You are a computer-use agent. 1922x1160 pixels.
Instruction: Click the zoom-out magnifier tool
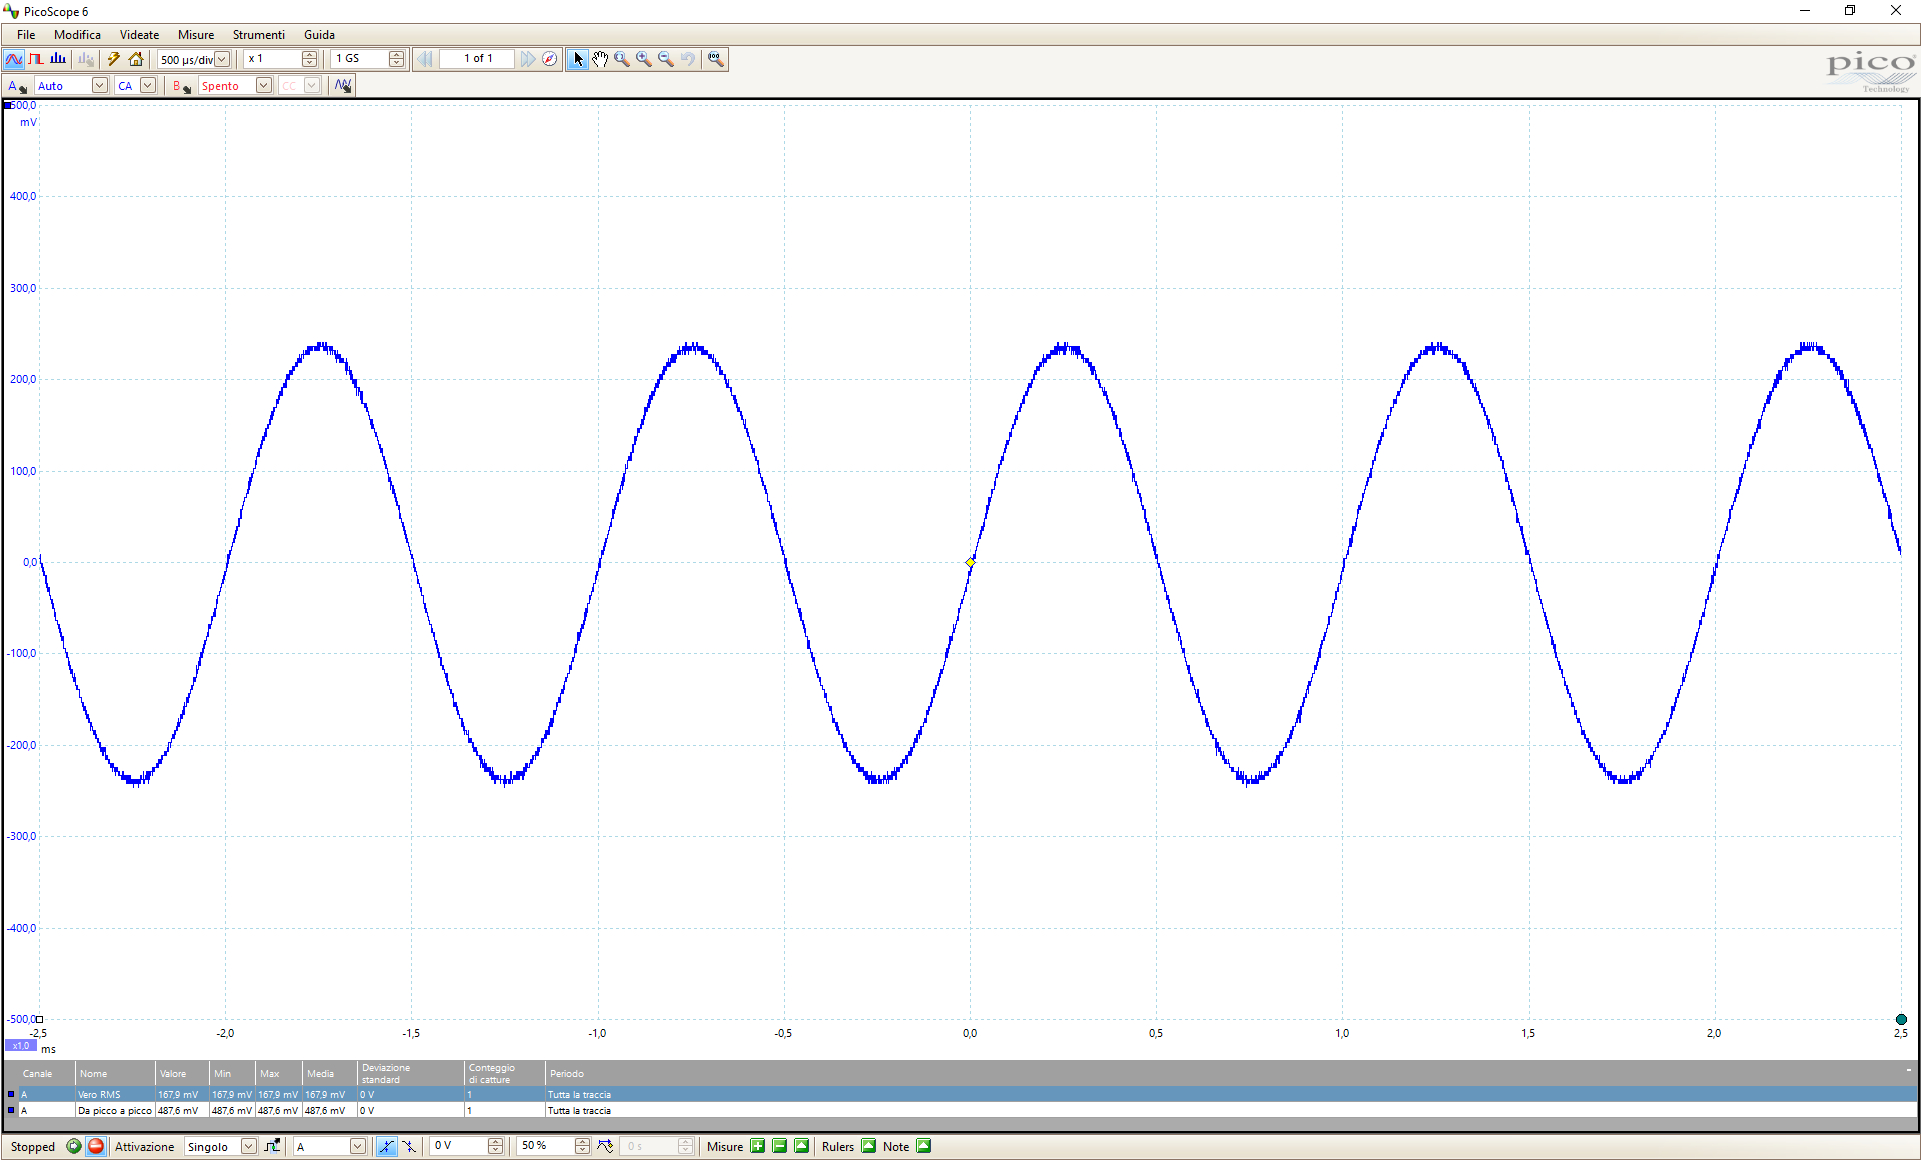[x=665, y=59]
